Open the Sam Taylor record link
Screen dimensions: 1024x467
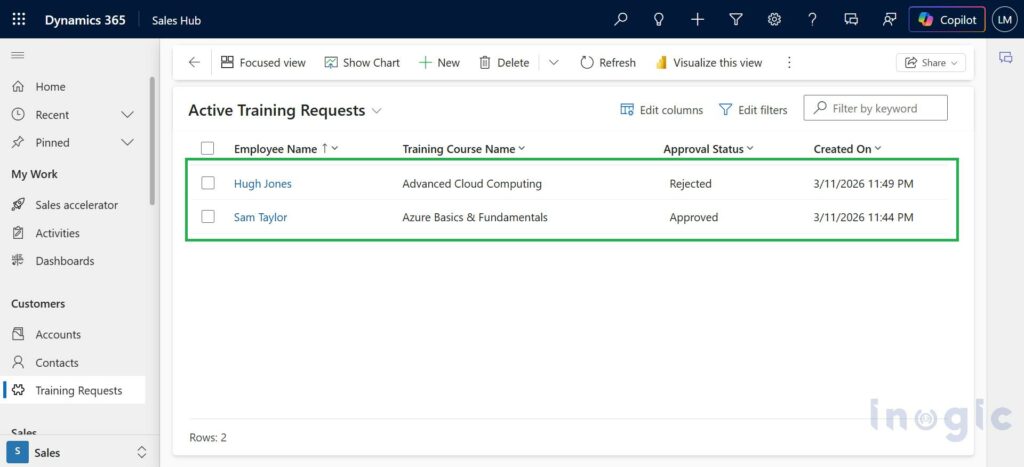click(261, 217)
